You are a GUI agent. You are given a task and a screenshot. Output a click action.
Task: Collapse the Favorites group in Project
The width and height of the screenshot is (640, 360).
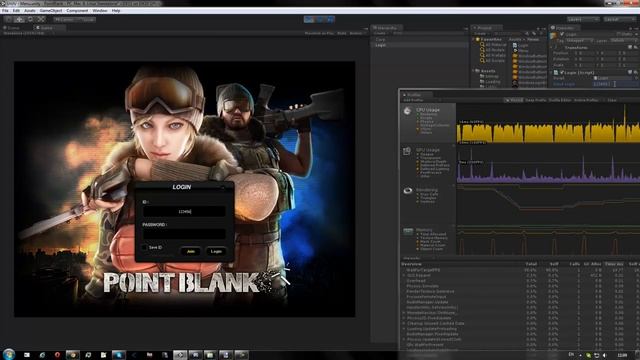click(x=474, y=39)
